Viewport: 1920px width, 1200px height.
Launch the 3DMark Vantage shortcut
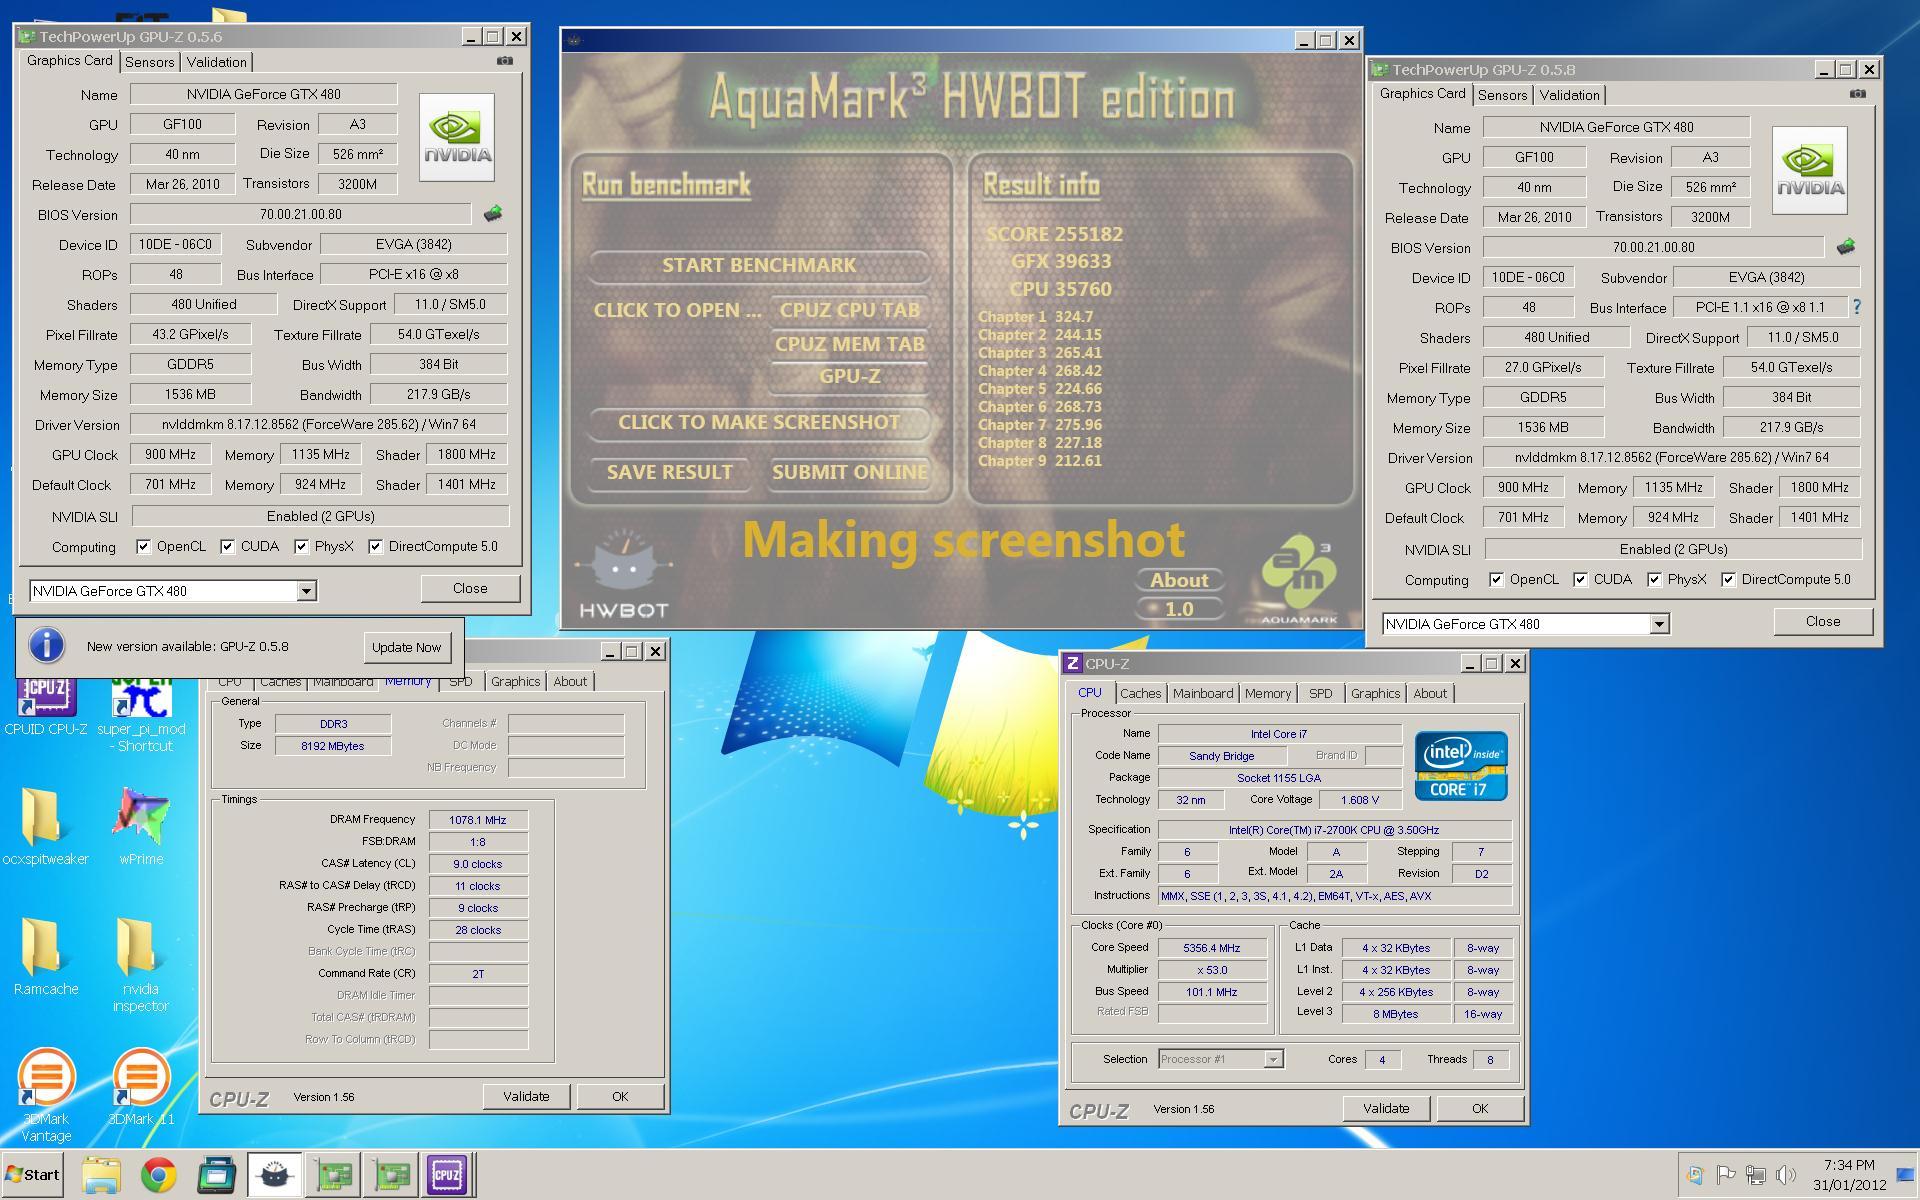tap(46, 1095)
